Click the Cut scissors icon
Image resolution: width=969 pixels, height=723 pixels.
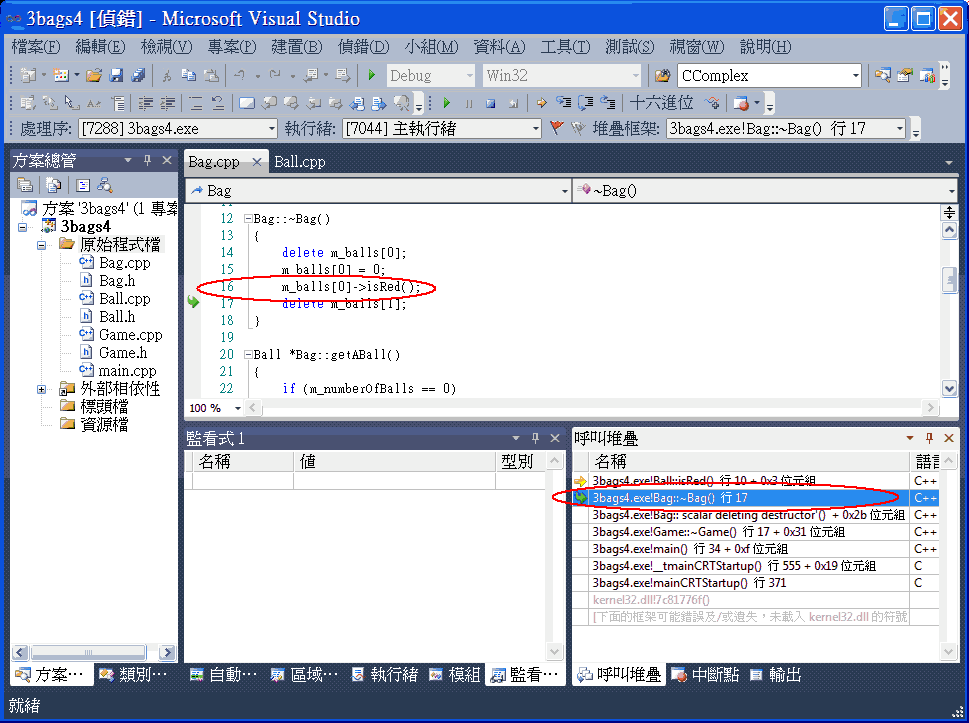pos(167,75)
